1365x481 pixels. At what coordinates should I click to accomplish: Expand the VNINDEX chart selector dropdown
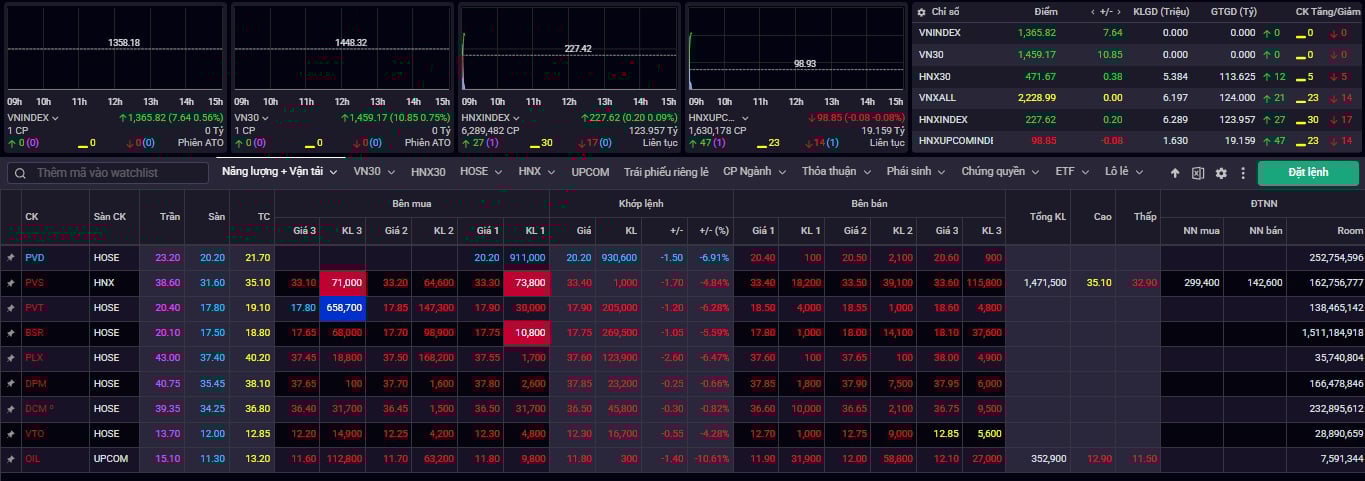[55, 118]
